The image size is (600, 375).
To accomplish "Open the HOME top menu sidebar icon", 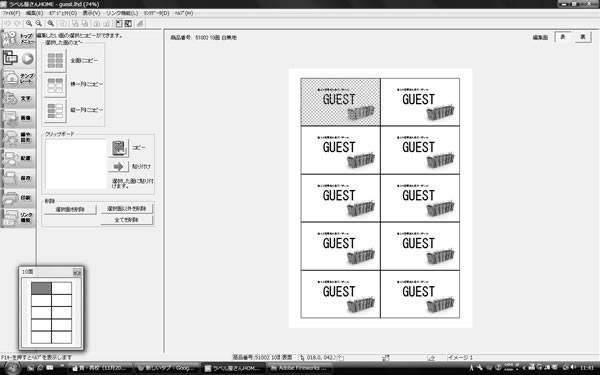I will pyautogui.click(x=18, y=39).
